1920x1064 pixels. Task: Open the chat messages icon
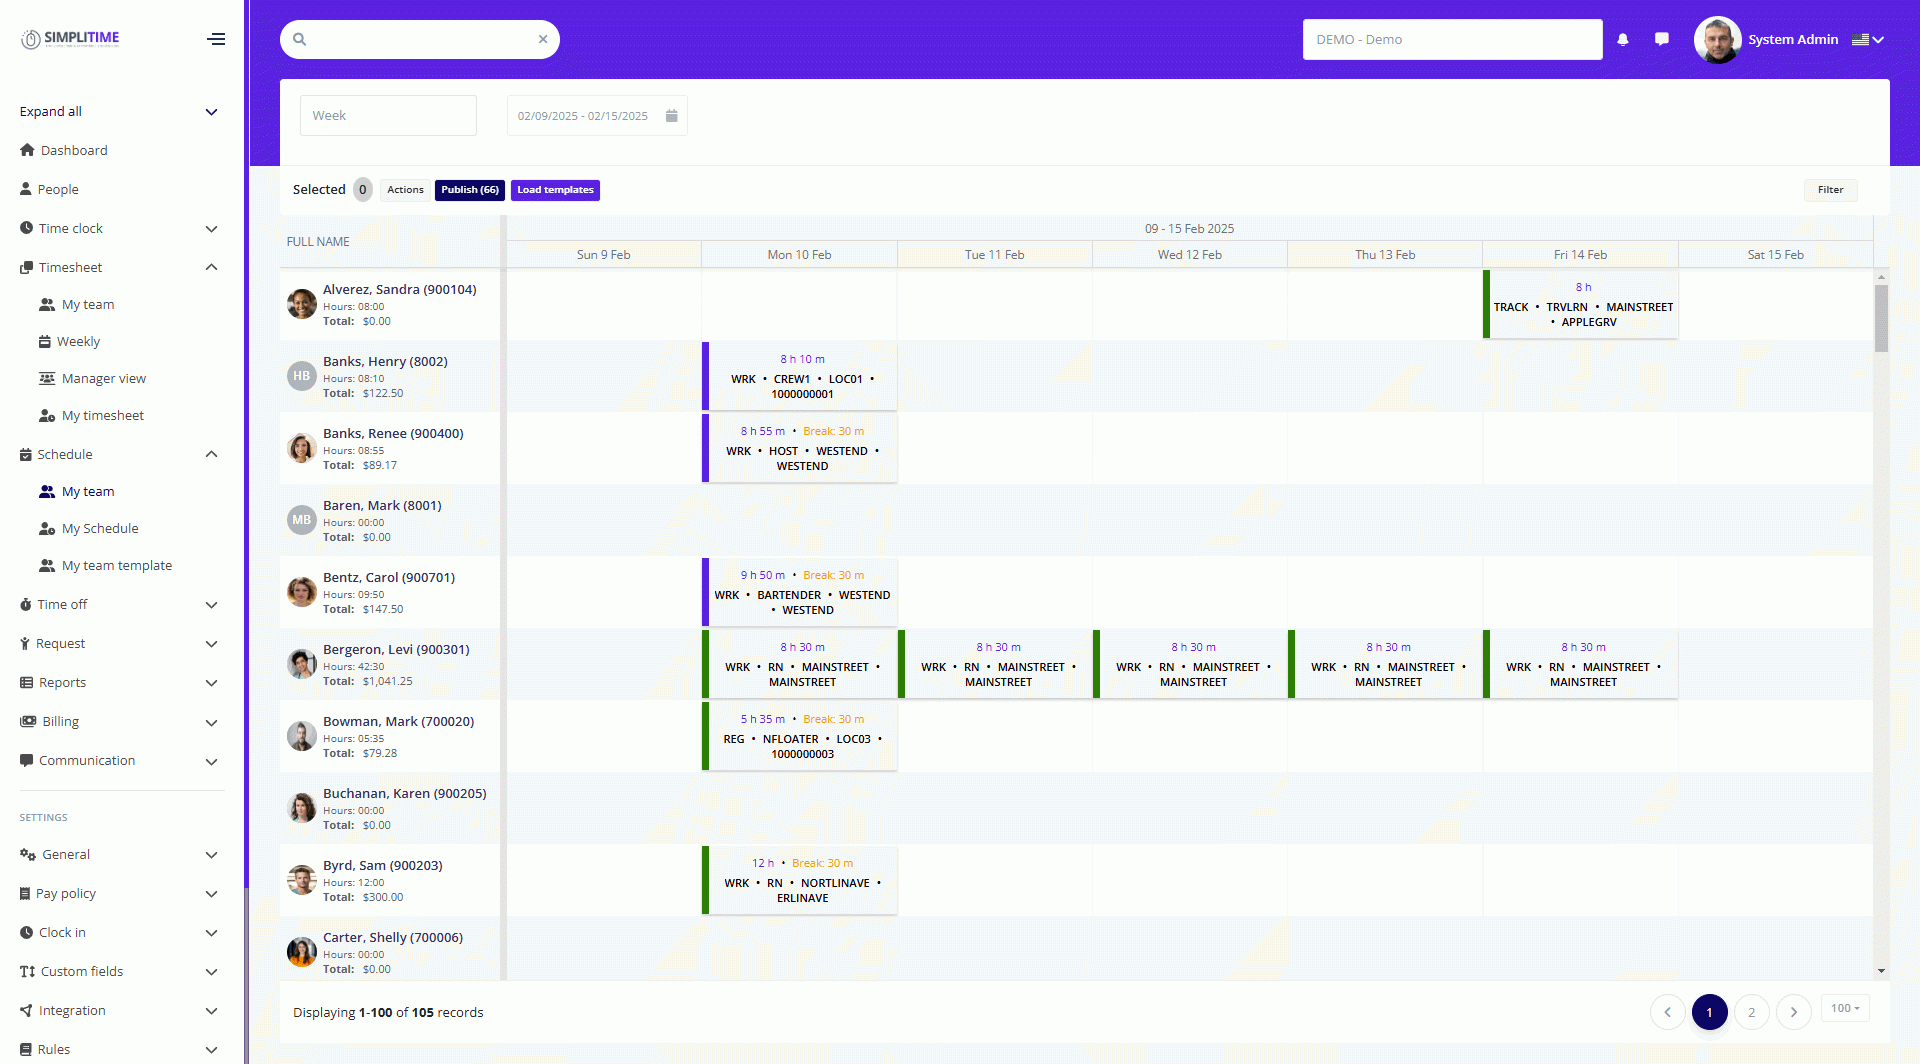[x=1662, y=39]
